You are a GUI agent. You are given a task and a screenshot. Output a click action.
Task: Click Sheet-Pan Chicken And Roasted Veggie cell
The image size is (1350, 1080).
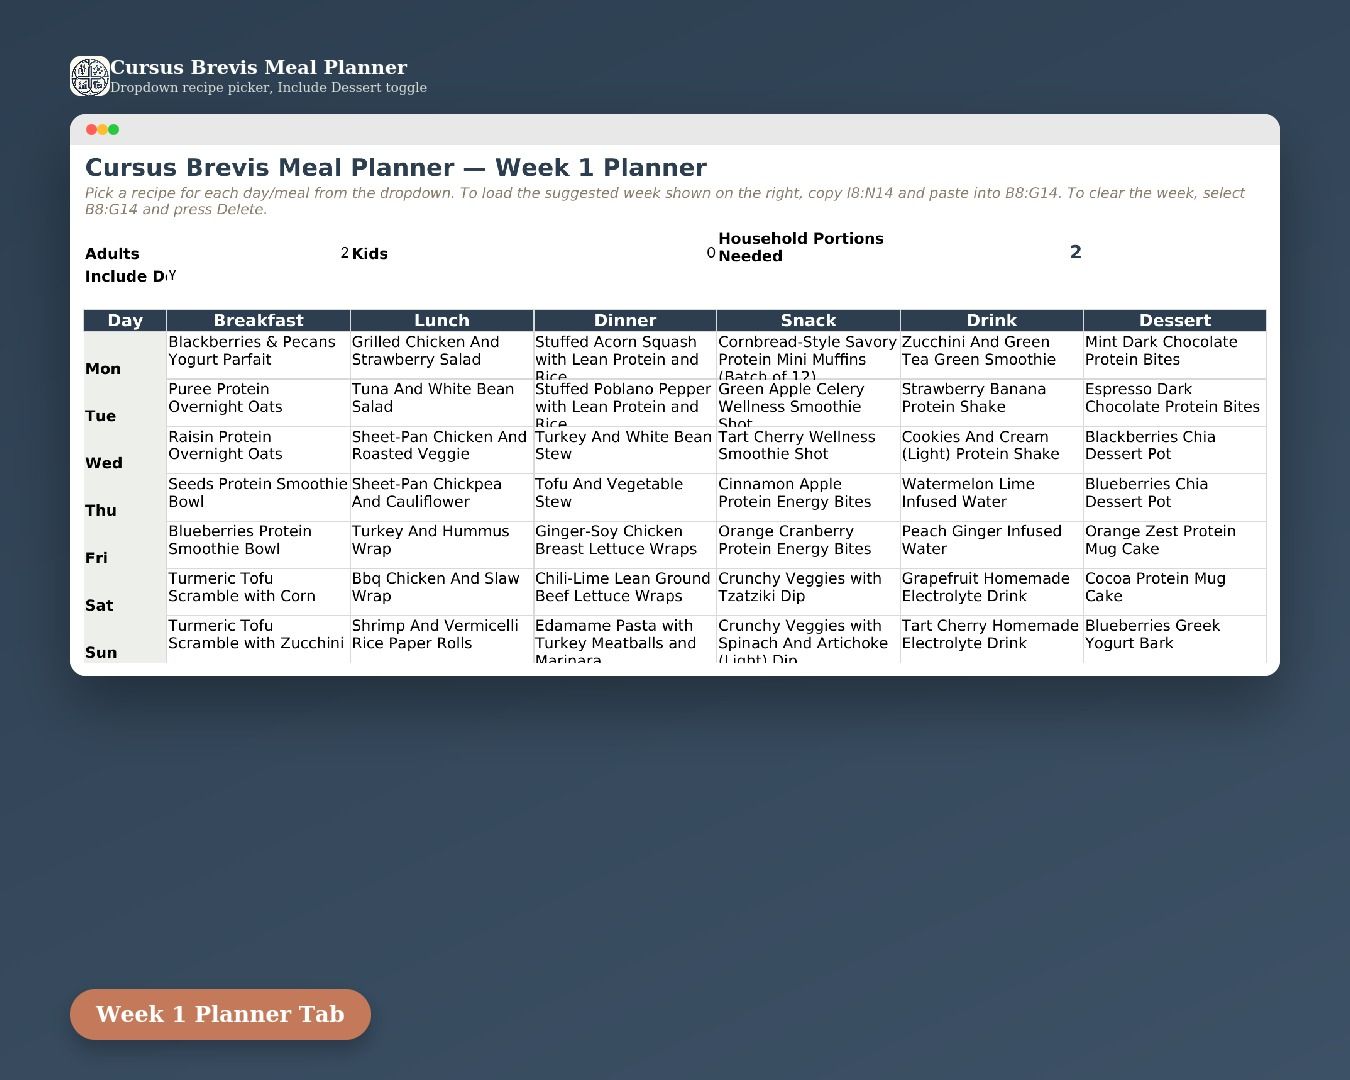coord(442,450)
